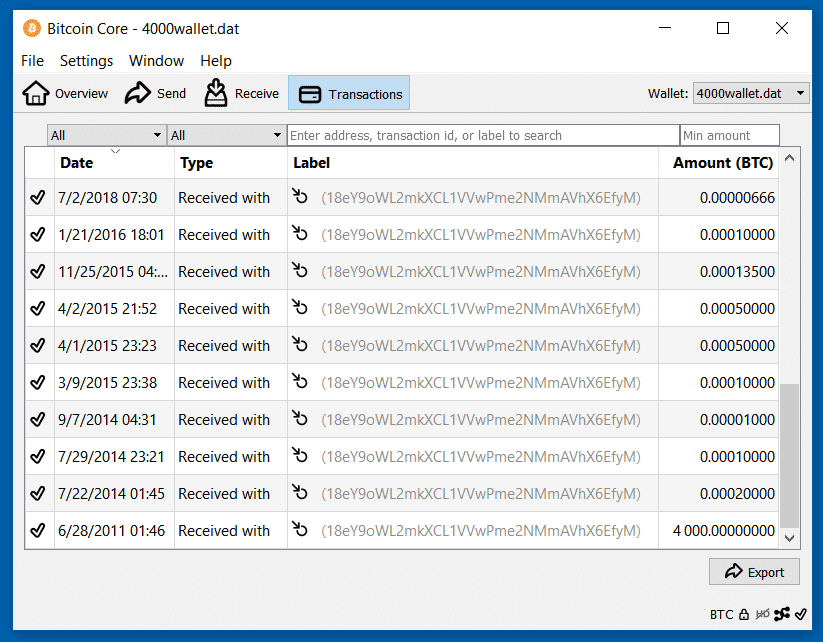Screen dimensions: 823x642
Task: Click Received with in 7/29/2014 row
Action: click(224, 457)
